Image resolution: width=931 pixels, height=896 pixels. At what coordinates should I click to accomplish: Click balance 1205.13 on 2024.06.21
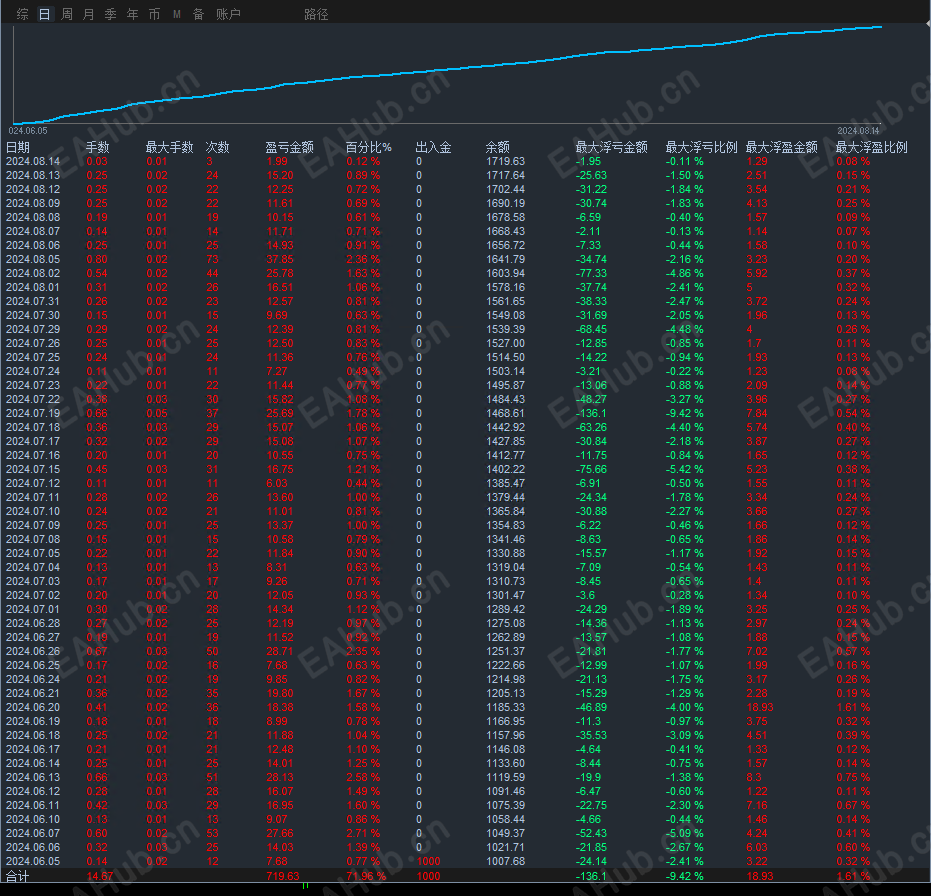pyautogui.click(x=505, y=694)
